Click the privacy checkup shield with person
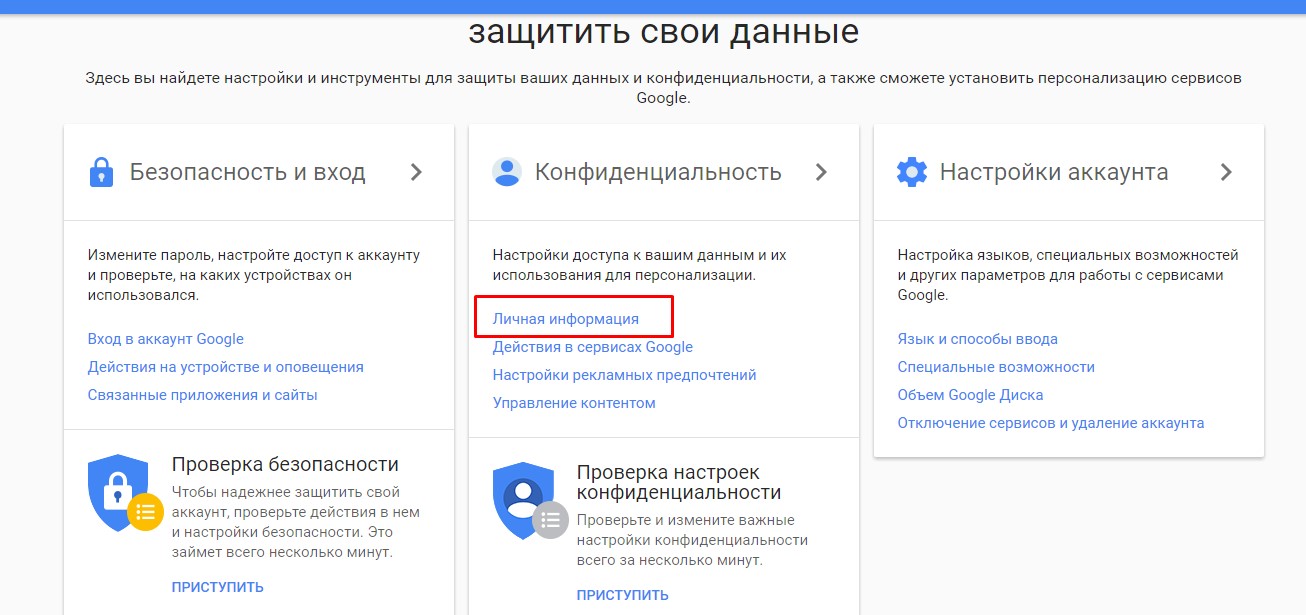Viewport: 1306px width, 615px height. (x=524, y=502)
